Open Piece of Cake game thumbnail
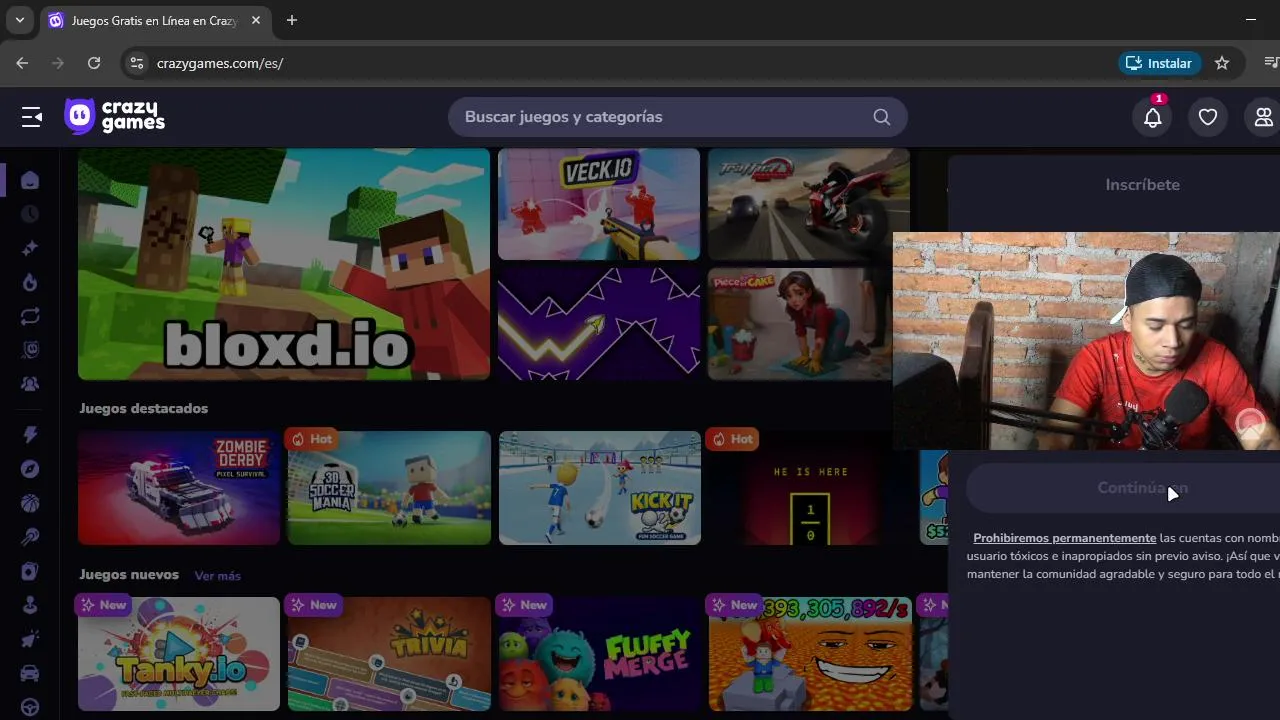Viewport: 1280px width, 720px height. pos(800,324)
